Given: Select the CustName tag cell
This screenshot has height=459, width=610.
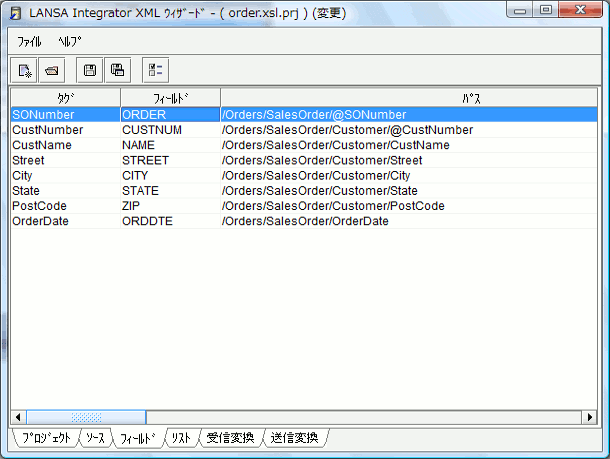Looking at the screenshot, I should 65,145.
